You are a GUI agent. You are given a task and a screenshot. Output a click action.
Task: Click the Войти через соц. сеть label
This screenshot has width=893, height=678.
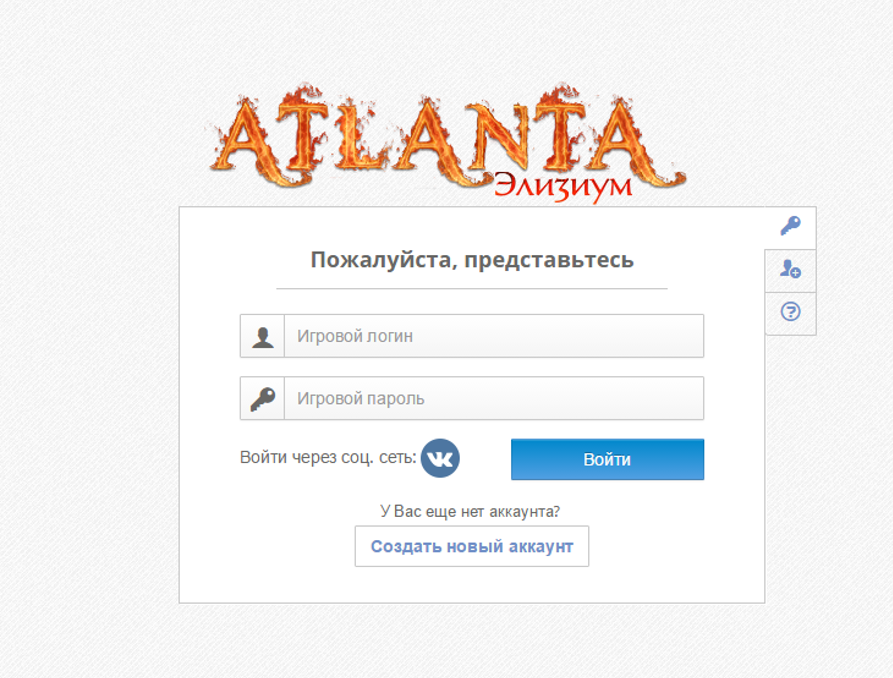point(328,458)
